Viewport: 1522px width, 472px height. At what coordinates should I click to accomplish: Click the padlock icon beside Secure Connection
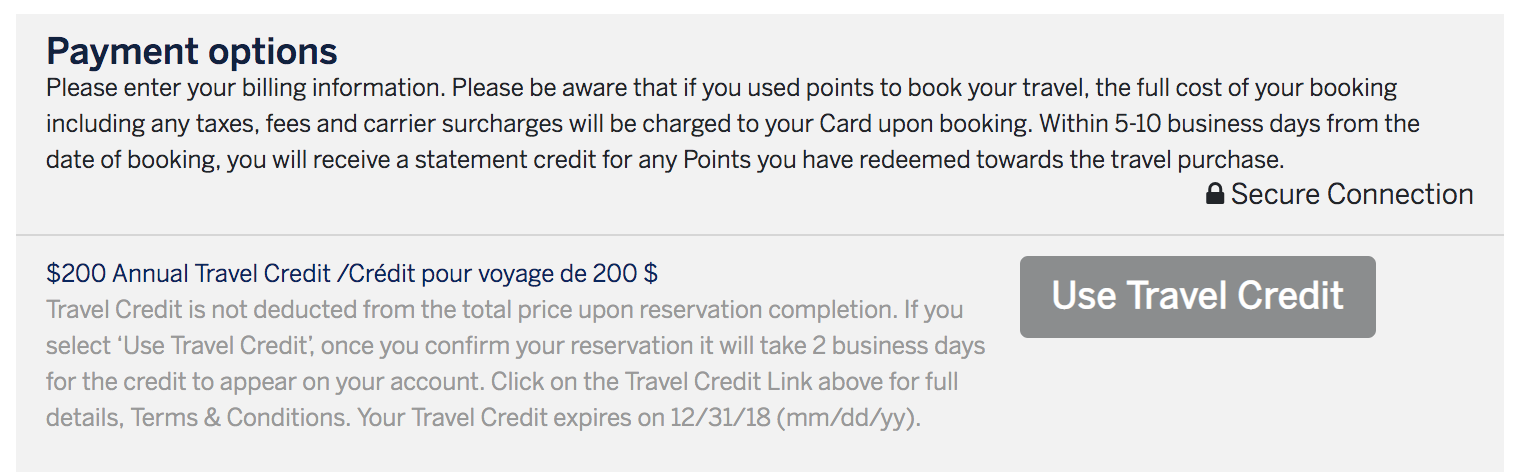pos(1215,194)
